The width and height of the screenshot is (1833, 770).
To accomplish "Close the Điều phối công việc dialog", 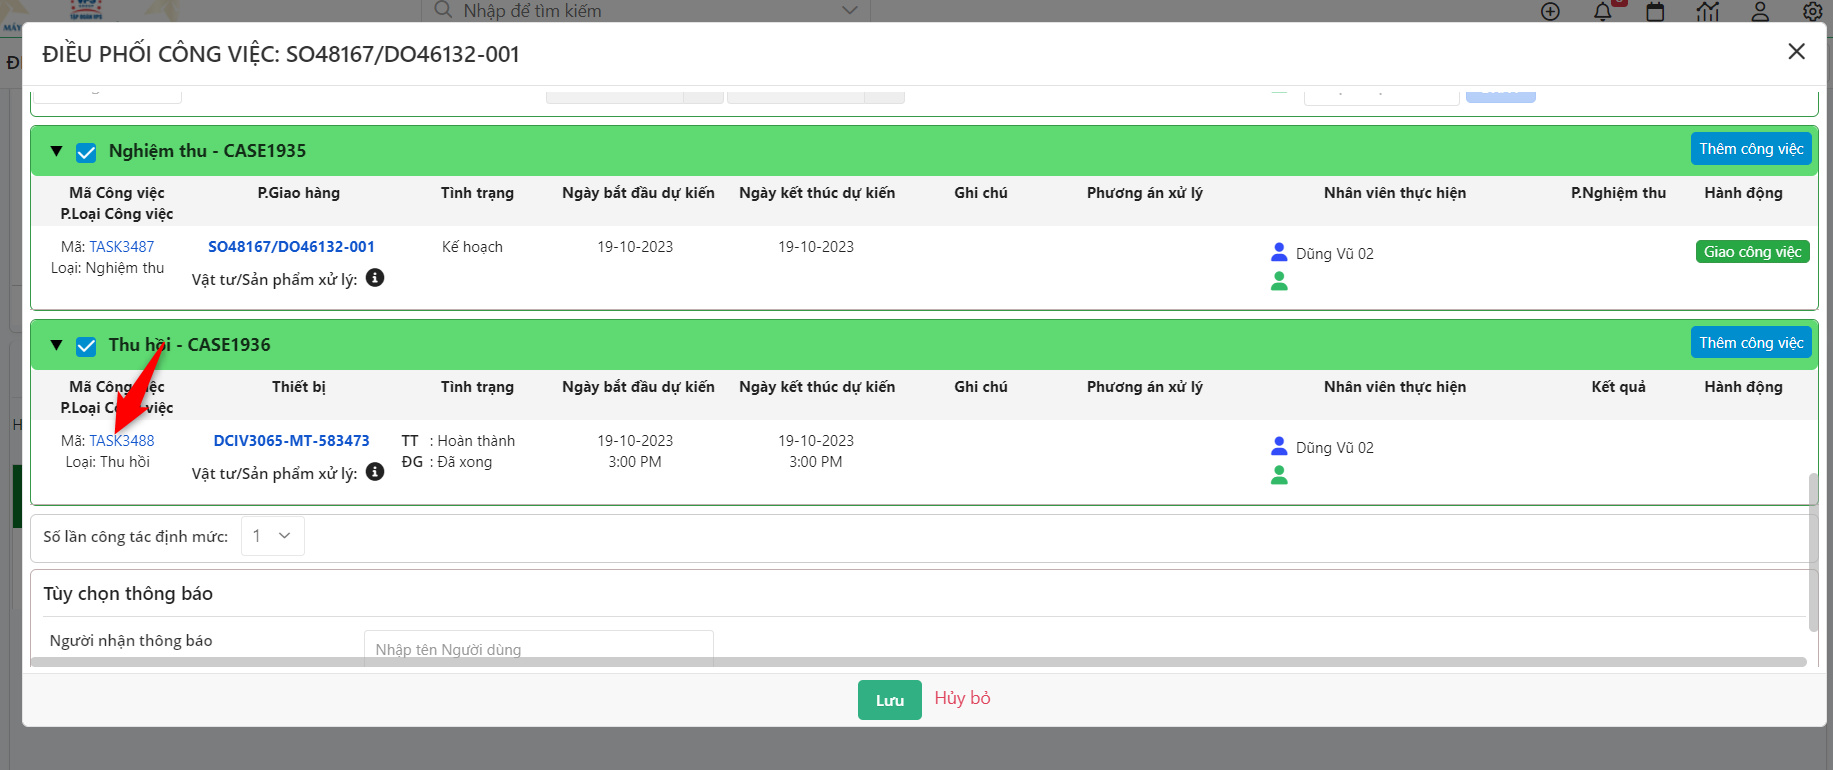I will point(1796,52).
